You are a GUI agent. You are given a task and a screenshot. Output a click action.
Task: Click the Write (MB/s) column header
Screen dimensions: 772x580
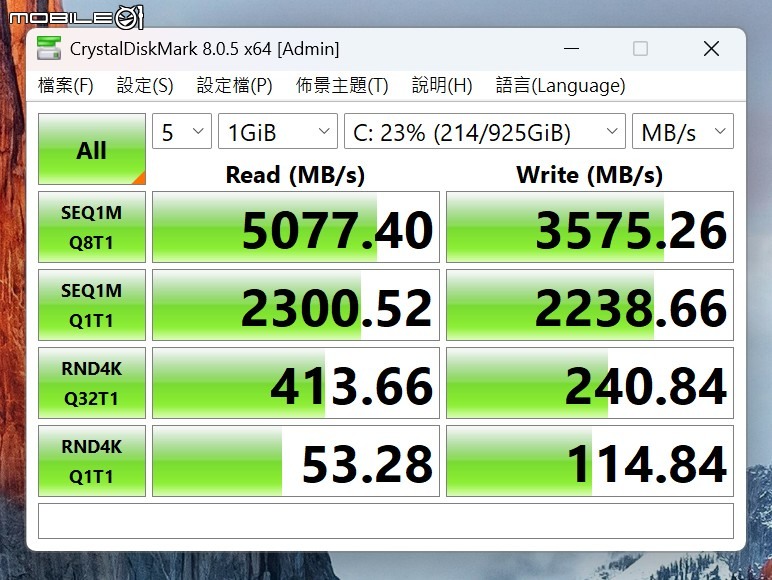pos(589,175)
